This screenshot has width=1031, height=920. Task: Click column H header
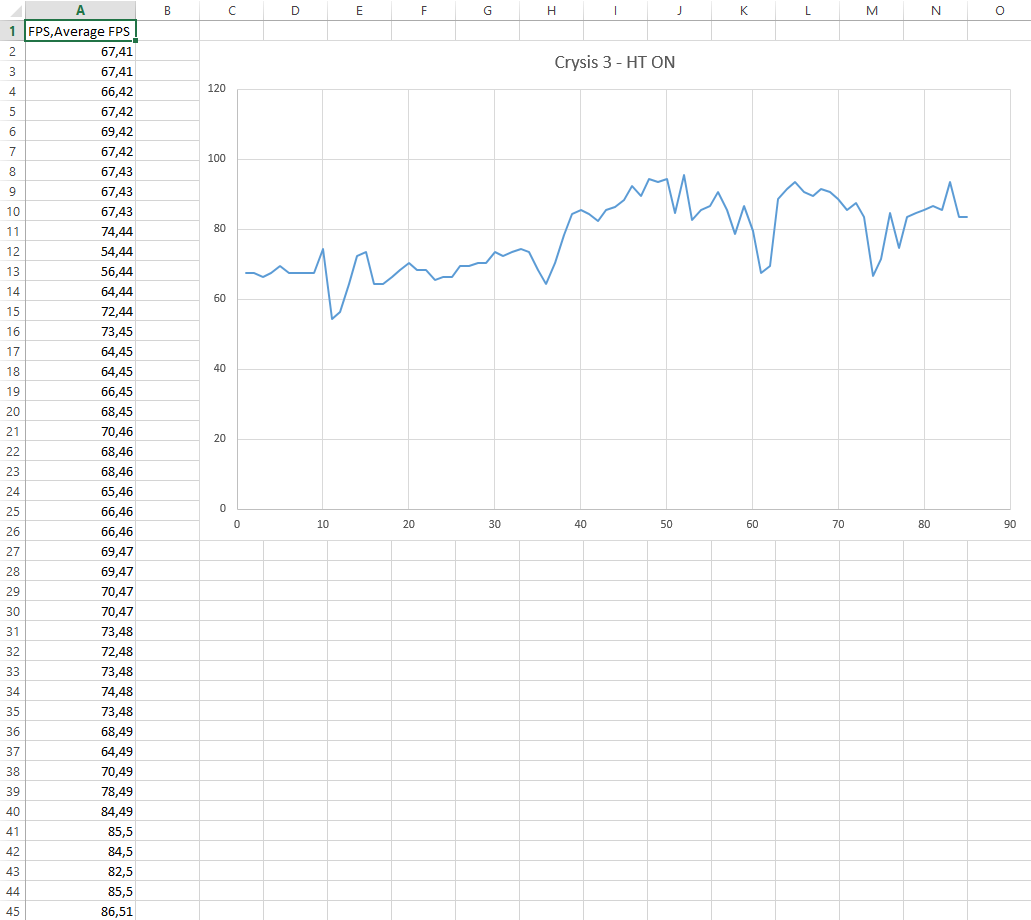pos(551,10)
